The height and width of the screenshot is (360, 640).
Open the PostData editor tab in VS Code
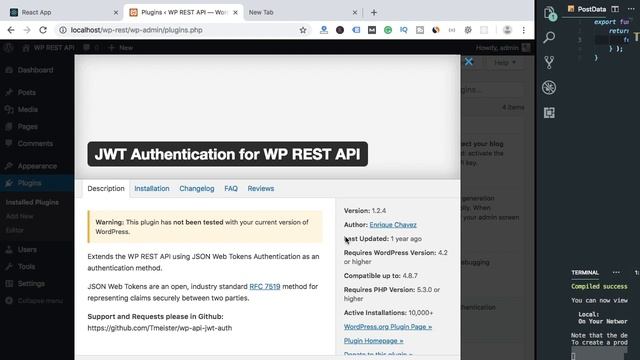point(587,9)
